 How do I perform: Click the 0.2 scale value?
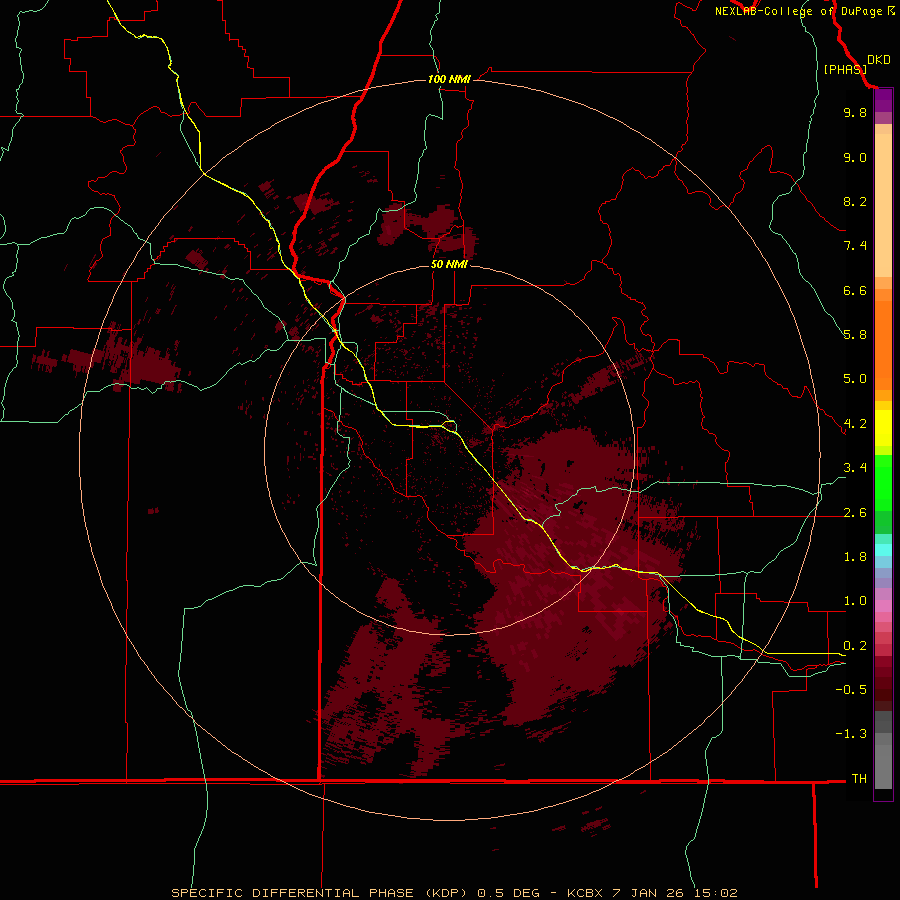[855, 646]
